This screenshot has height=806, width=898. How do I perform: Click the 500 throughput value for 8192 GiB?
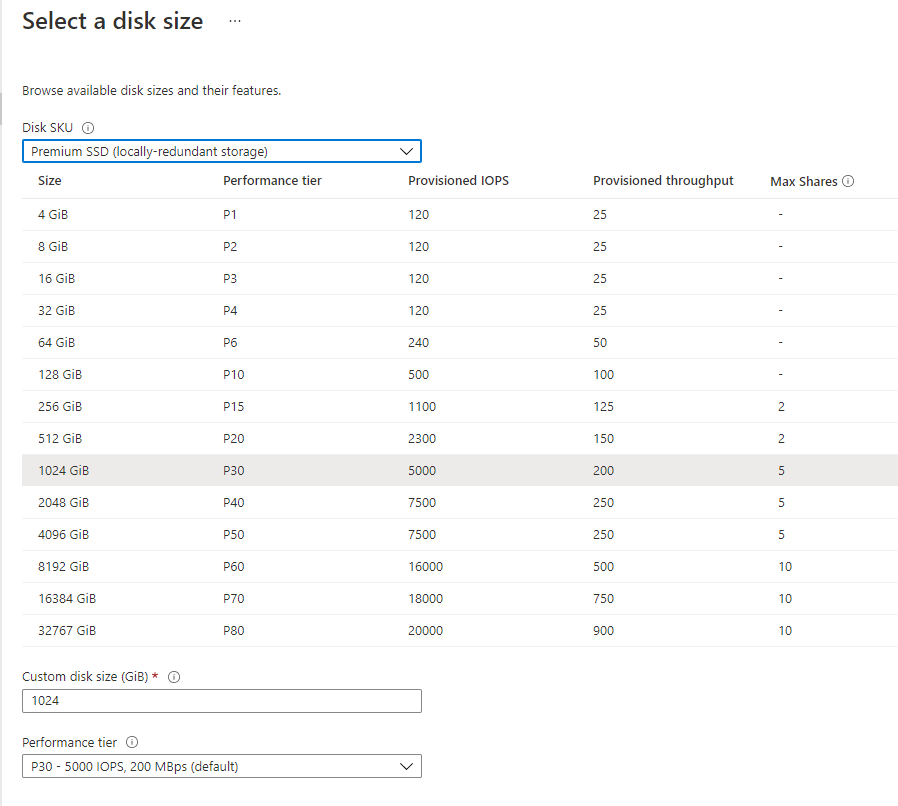click(604, 567)
